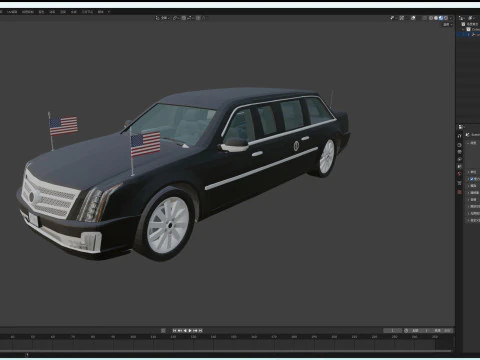Screen dimensions: 480x360
Task: Jump to timeline start frame
Action: (174, 331)
